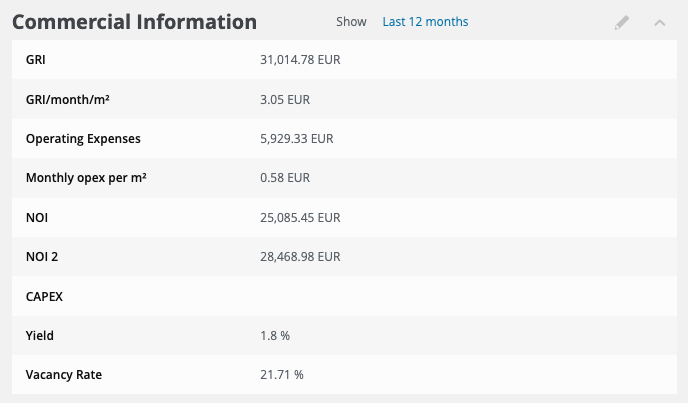This screenshot has width=688, height=403.
Task: Click the 5,929.33 EUR value
Action: 296,139
